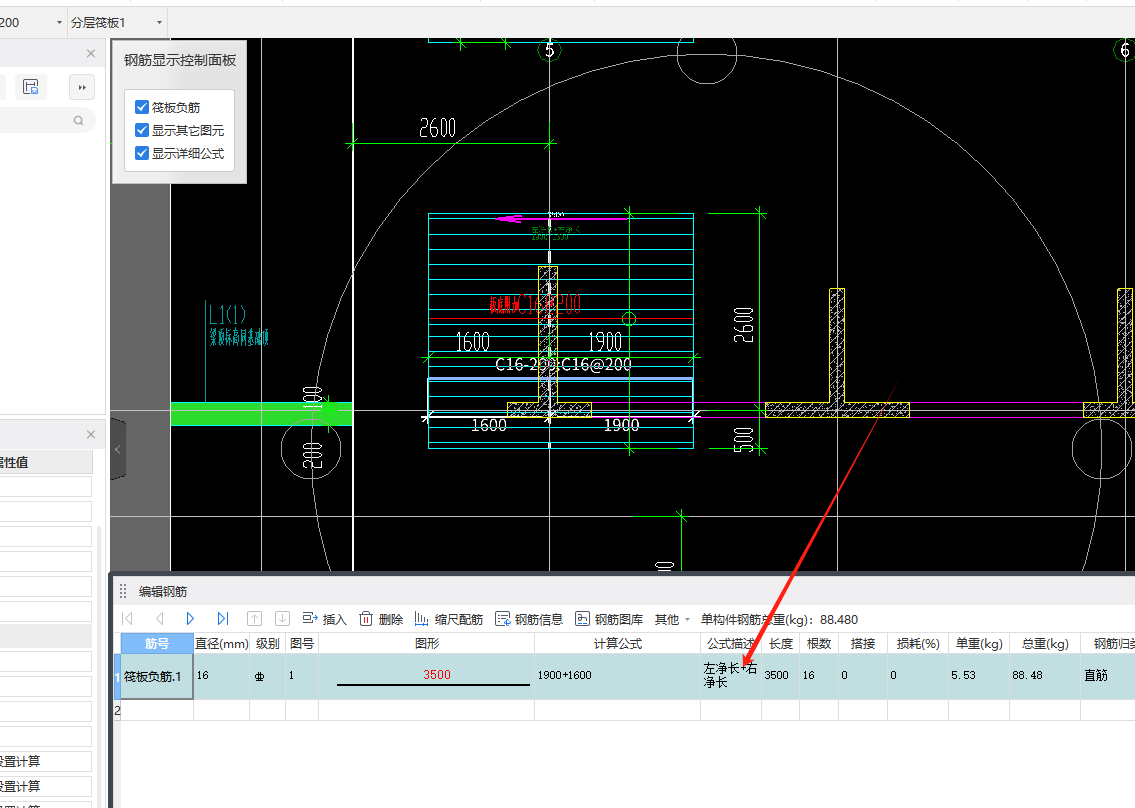Click the total weight cell 88.48

point(1045,676)
